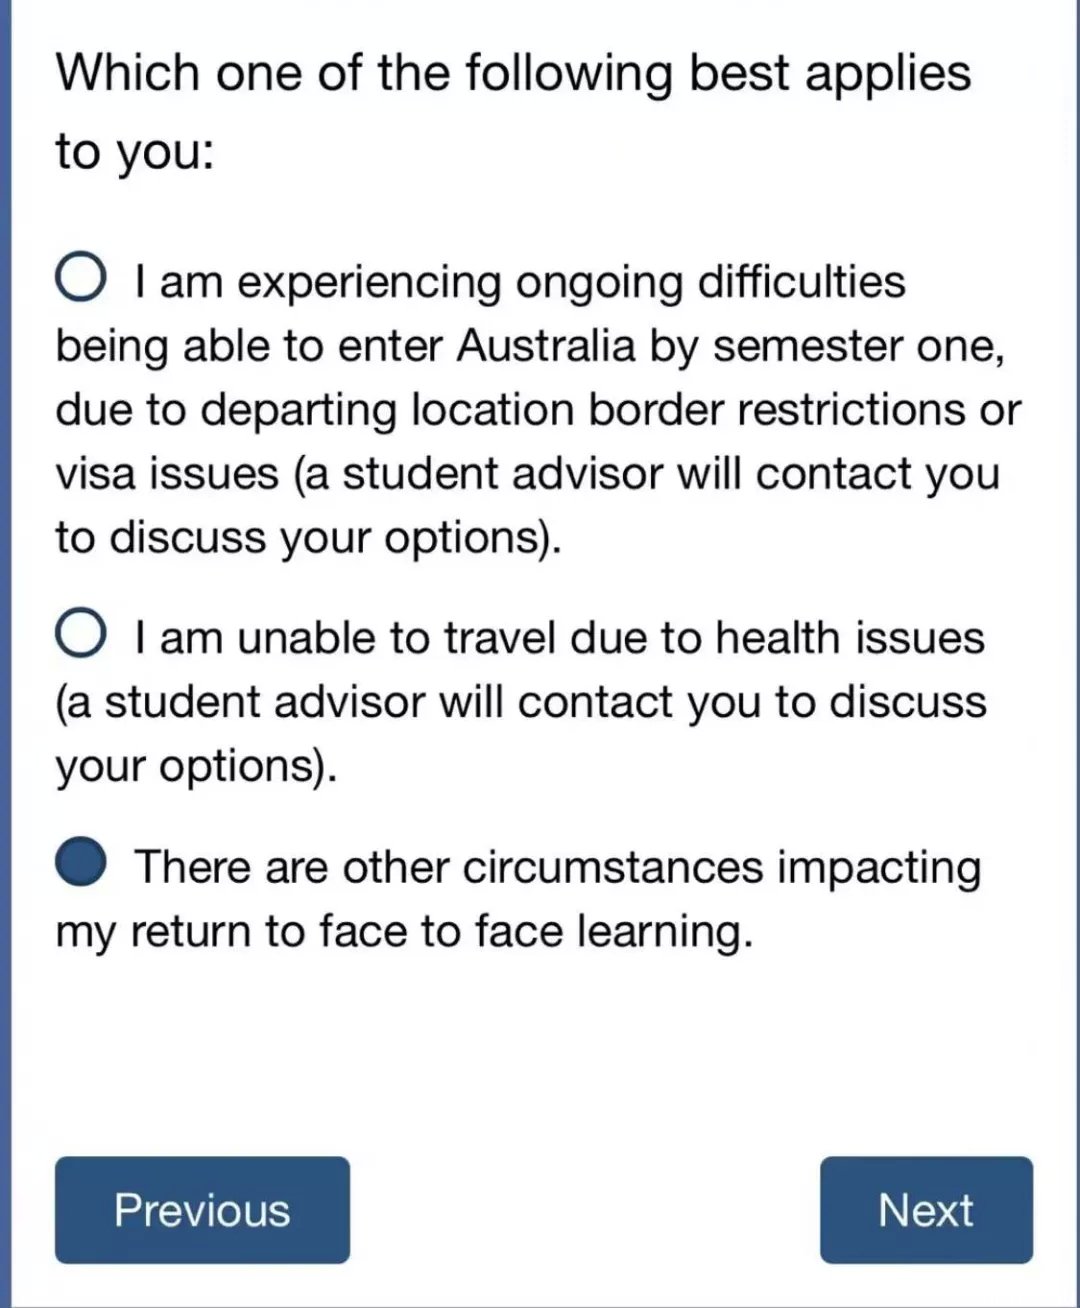The image size is (1080, 1308).
Task: Click the "your options)." line under health issues
Action: coord(196,766)
